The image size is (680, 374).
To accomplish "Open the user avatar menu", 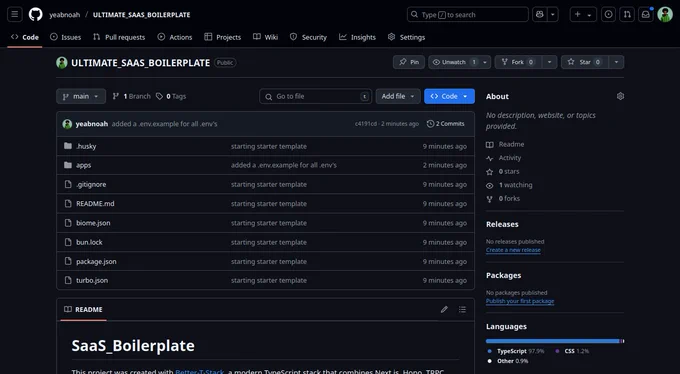I will [665, 14].
